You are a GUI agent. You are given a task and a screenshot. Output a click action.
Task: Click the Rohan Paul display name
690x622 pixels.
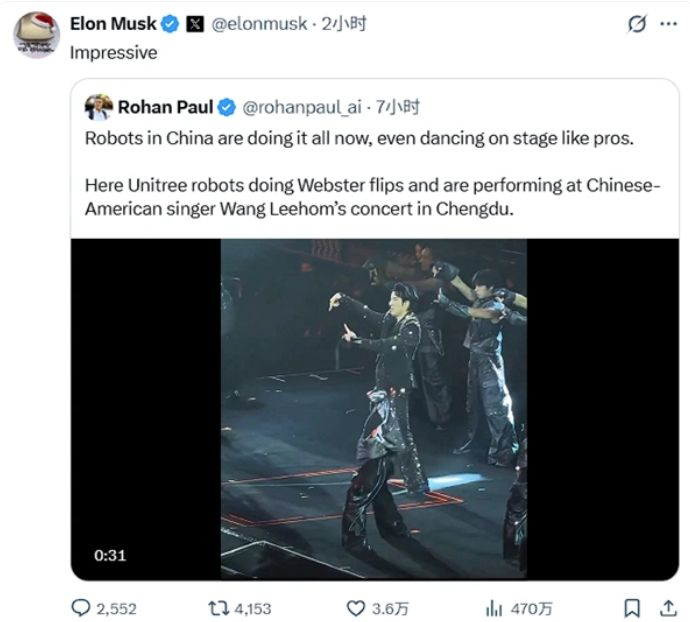point(165,107)
